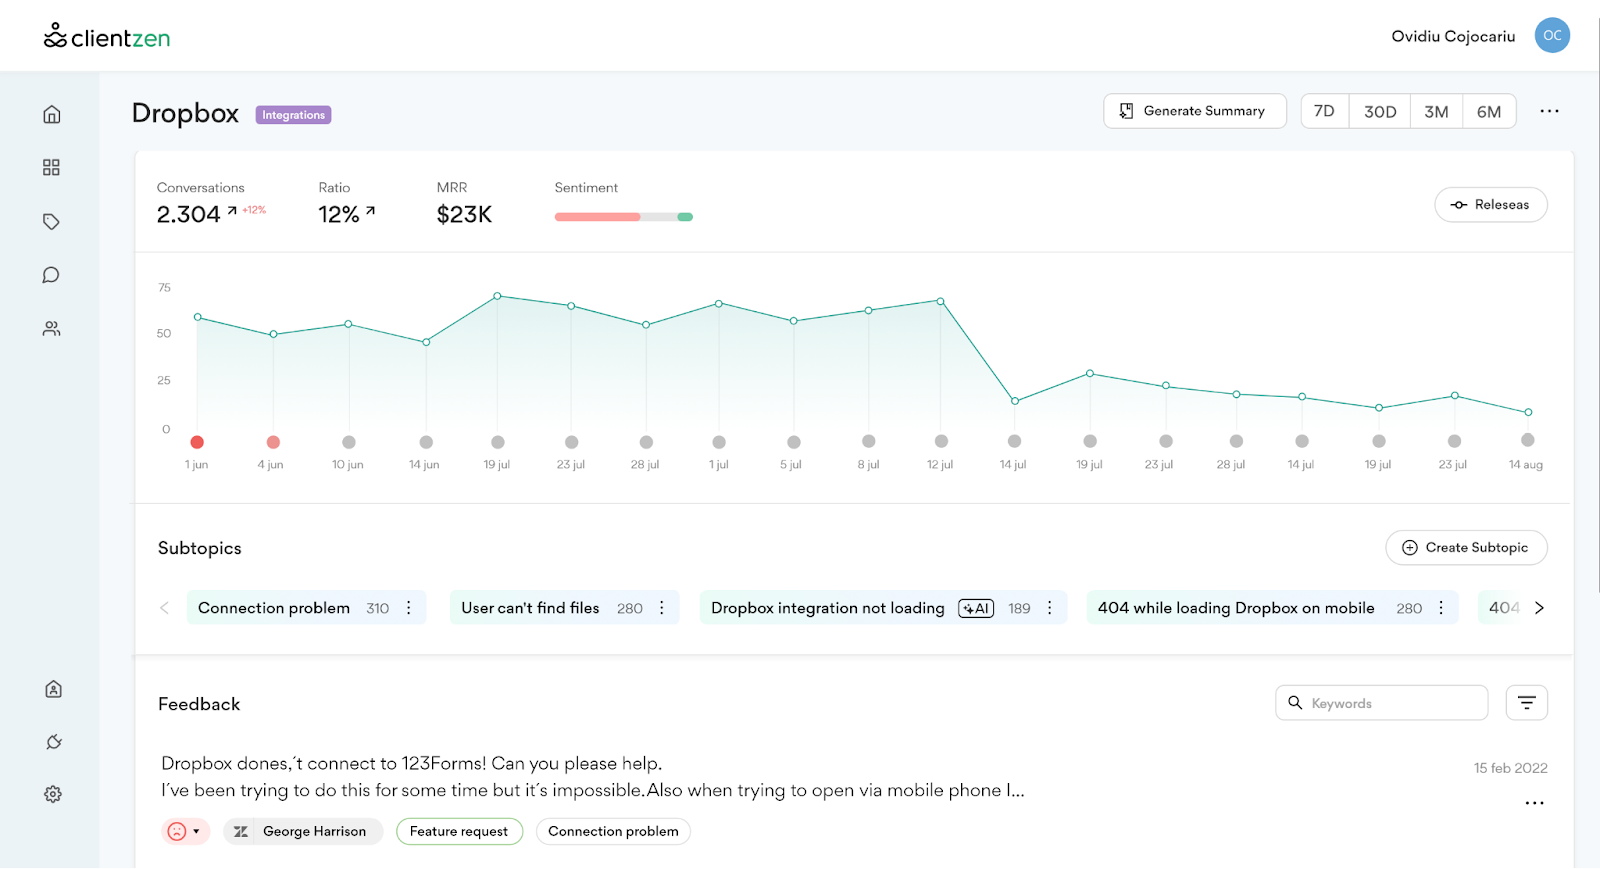This screenshot has height=869, width=1600.
Task: Click the Sentiment bar
Action: point(624,217)
